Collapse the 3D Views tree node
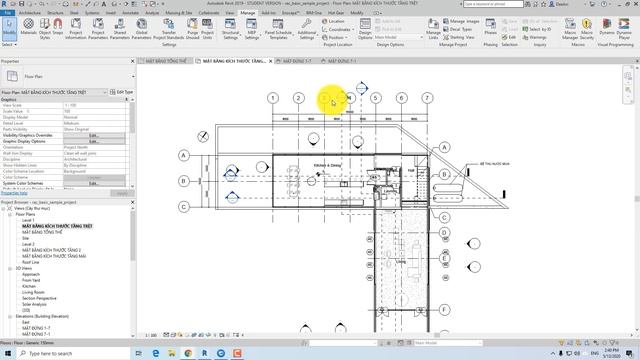This screenshot has height=360, width=640. pyautogui.click(x=10, y=269)
